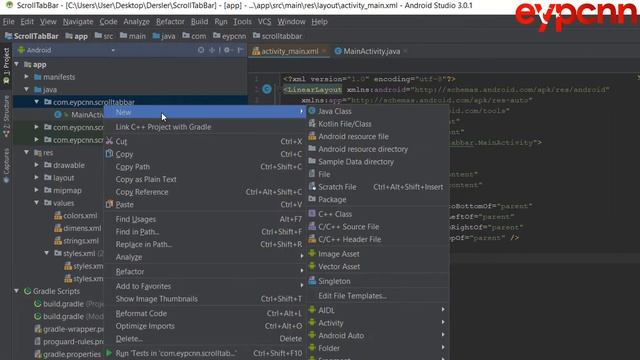Click the Paste clipboard icon

point(109,204)
